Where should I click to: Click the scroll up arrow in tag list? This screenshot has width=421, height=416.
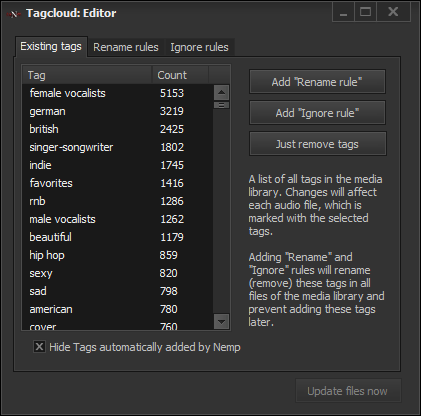221,93
